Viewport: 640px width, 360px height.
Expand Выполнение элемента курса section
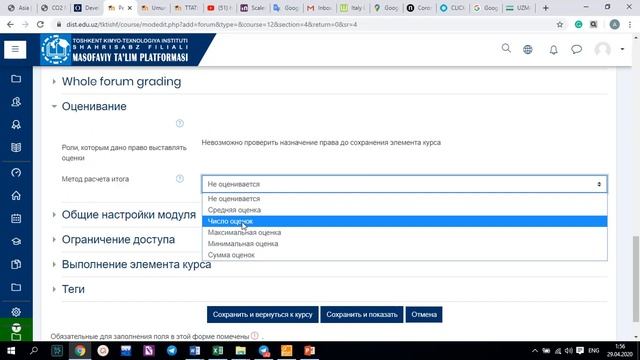[136, 264]
